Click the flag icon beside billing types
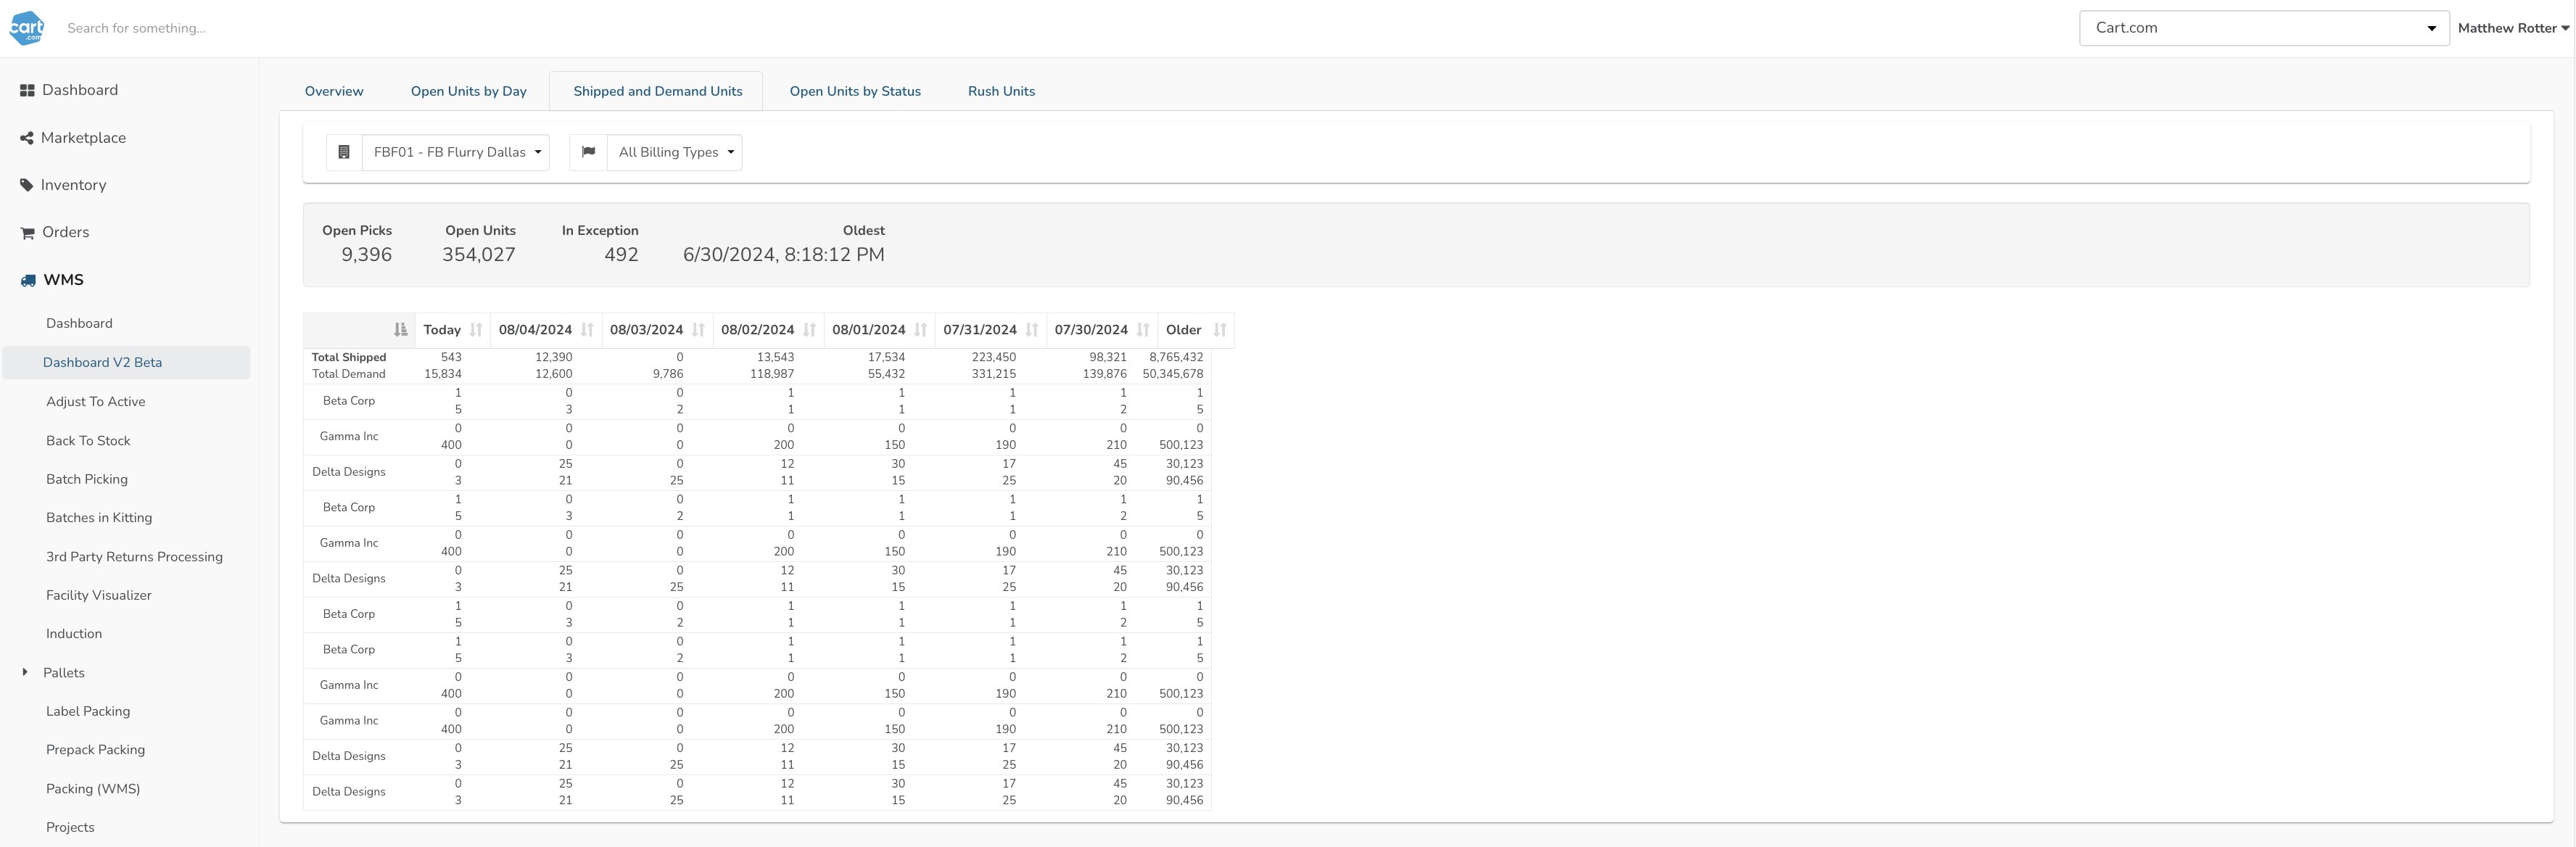This screenshot has width=2576, height=847. pyautogui.click(x=588, y=152)
